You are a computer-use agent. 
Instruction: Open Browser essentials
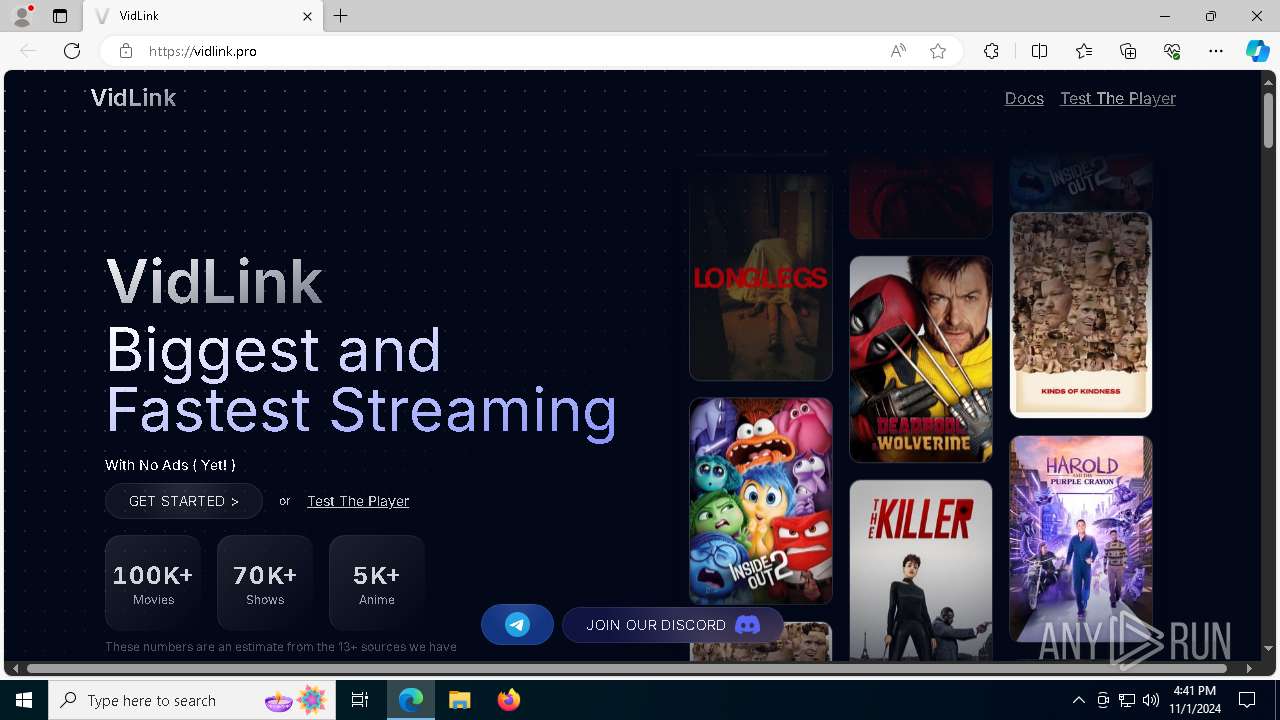(1172, 51)
